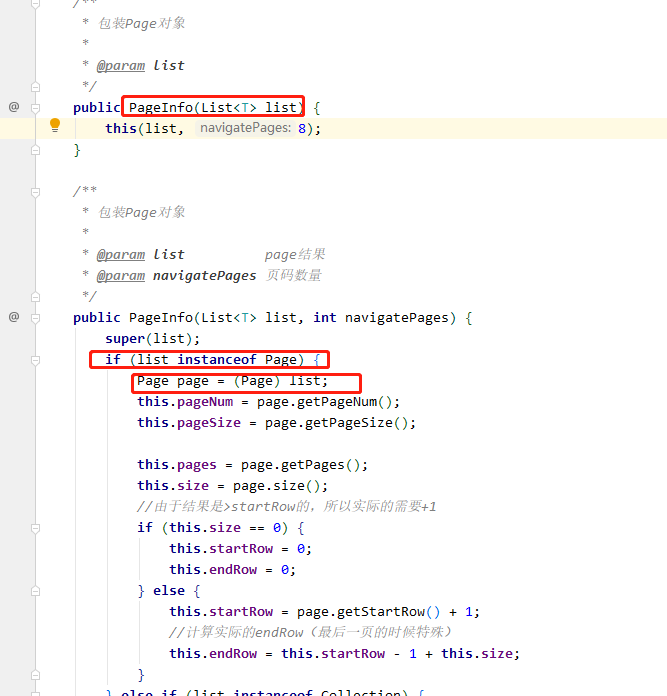Fold the 'if (list instanceof Page)' block
Screen dimensions: 667x696
(36, 360)
